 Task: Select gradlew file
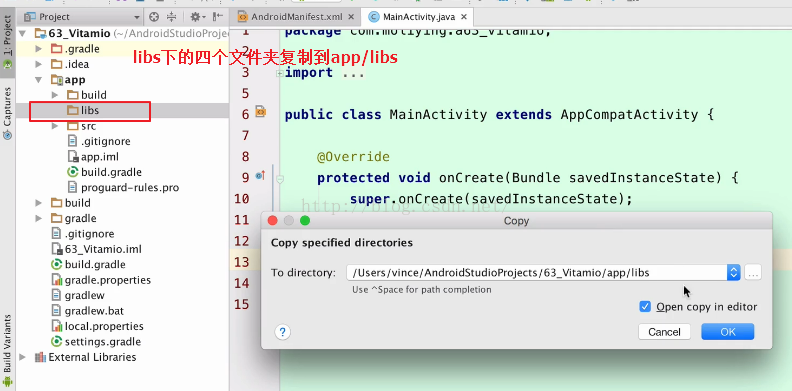point(84,295)
